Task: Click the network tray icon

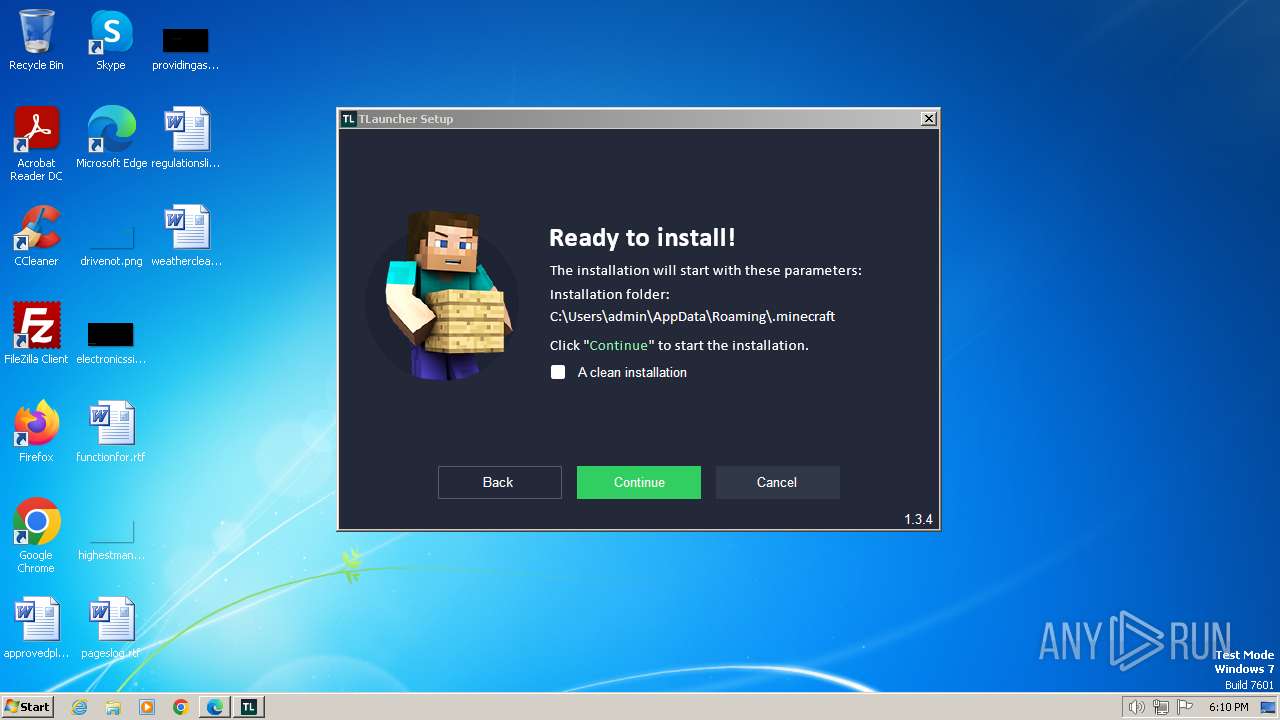Action: click(1161, 707)
